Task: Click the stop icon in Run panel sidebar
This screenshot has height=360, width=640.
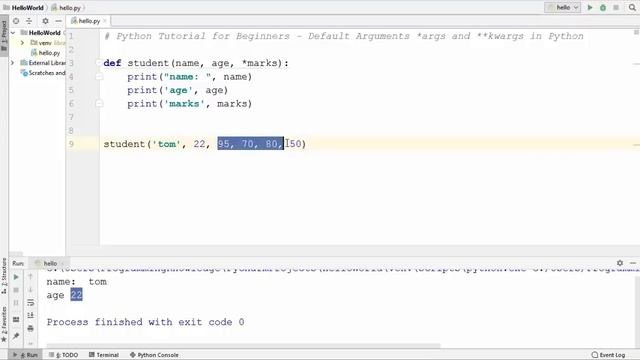Action: 16,290
